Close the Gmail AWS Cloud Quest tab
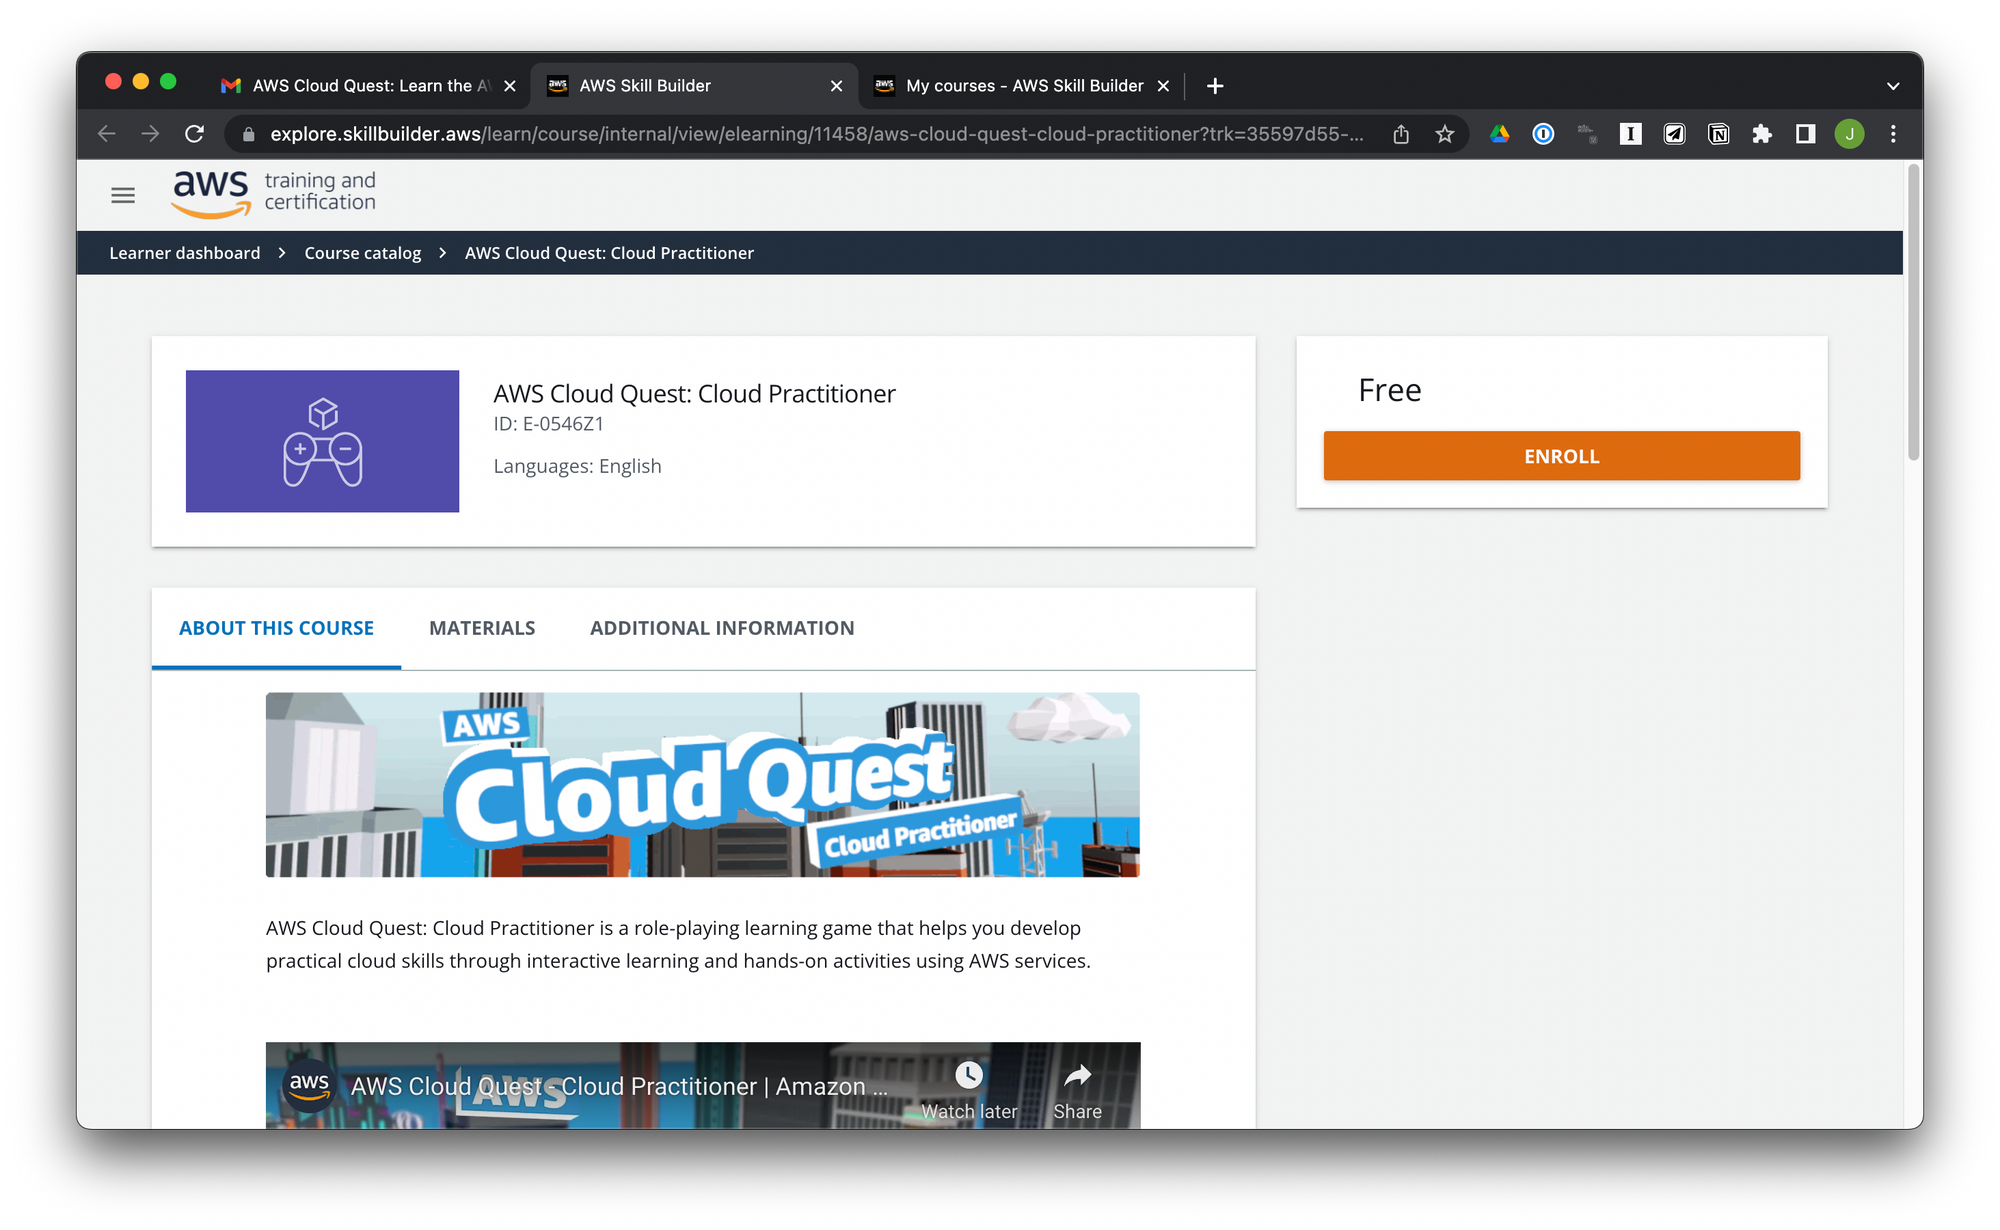This screenshot has height=1230, width=2000. [510, 86]
